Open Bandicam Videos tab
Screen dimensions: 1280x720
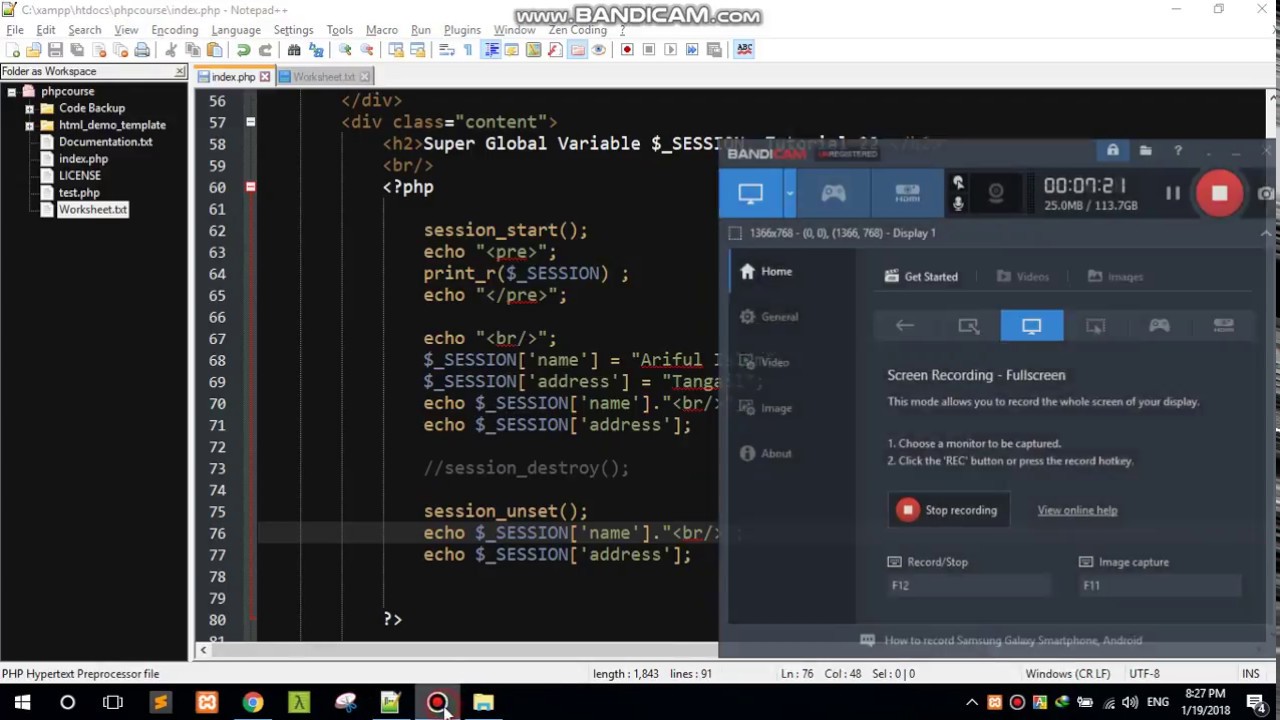(1023, 277)
